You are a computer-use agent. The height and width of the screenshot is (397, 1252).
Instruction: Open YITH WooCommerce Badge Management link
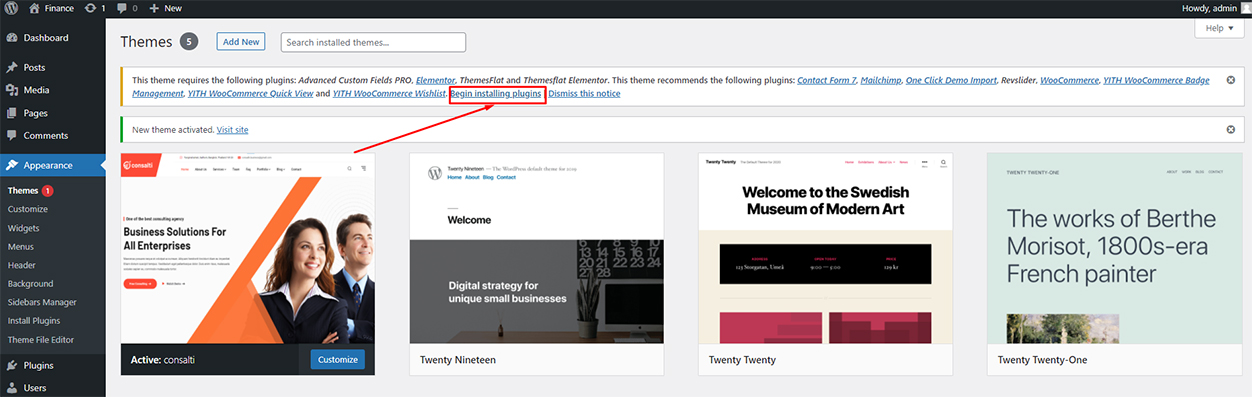(1156, 79)
